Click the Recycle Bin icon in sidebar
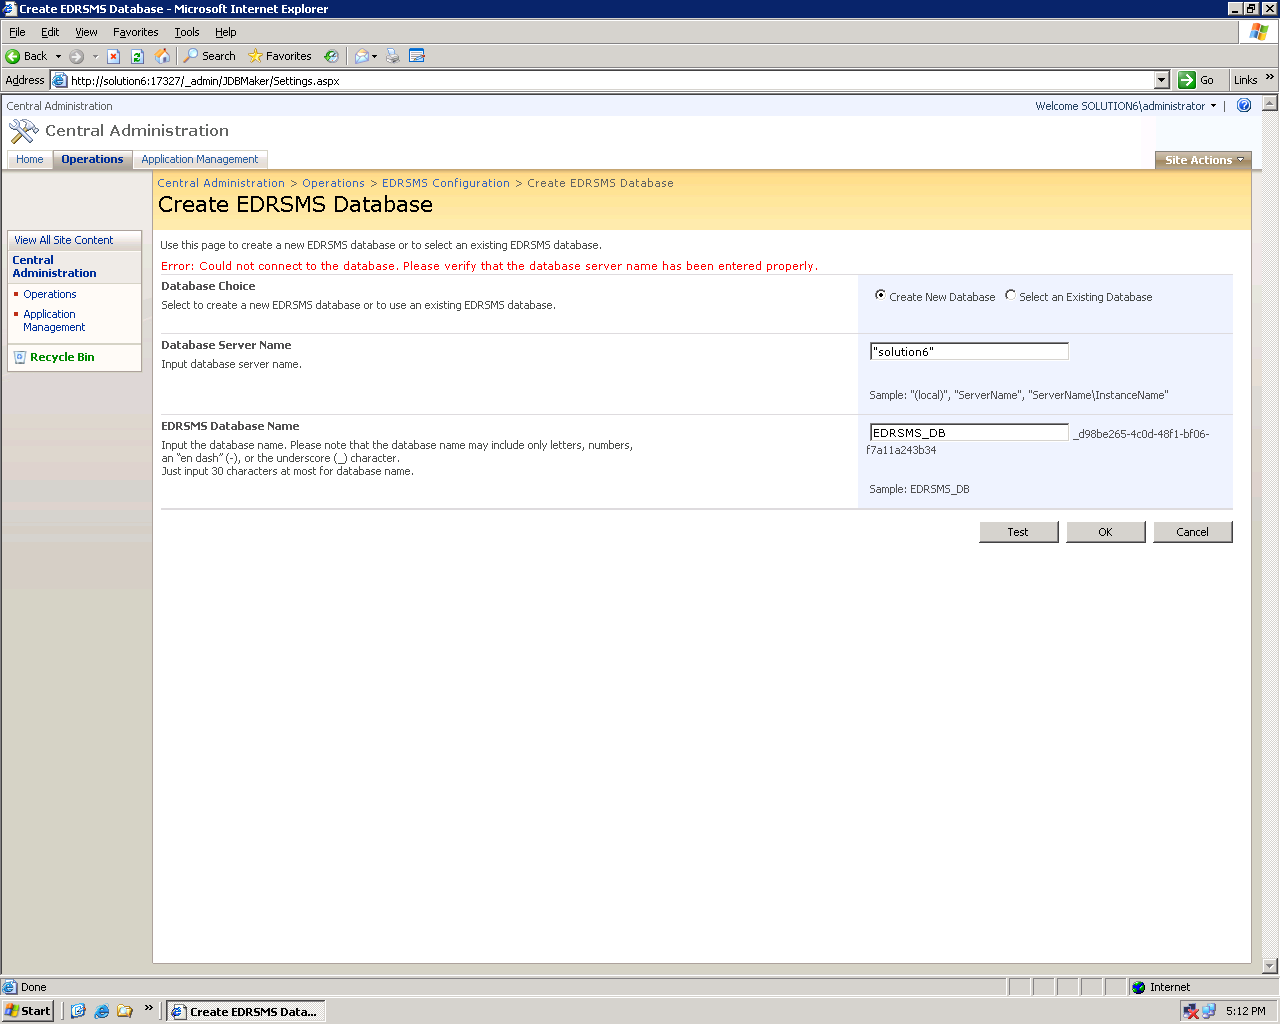This screenshot has width=1280, height=1024. (20, 357)
